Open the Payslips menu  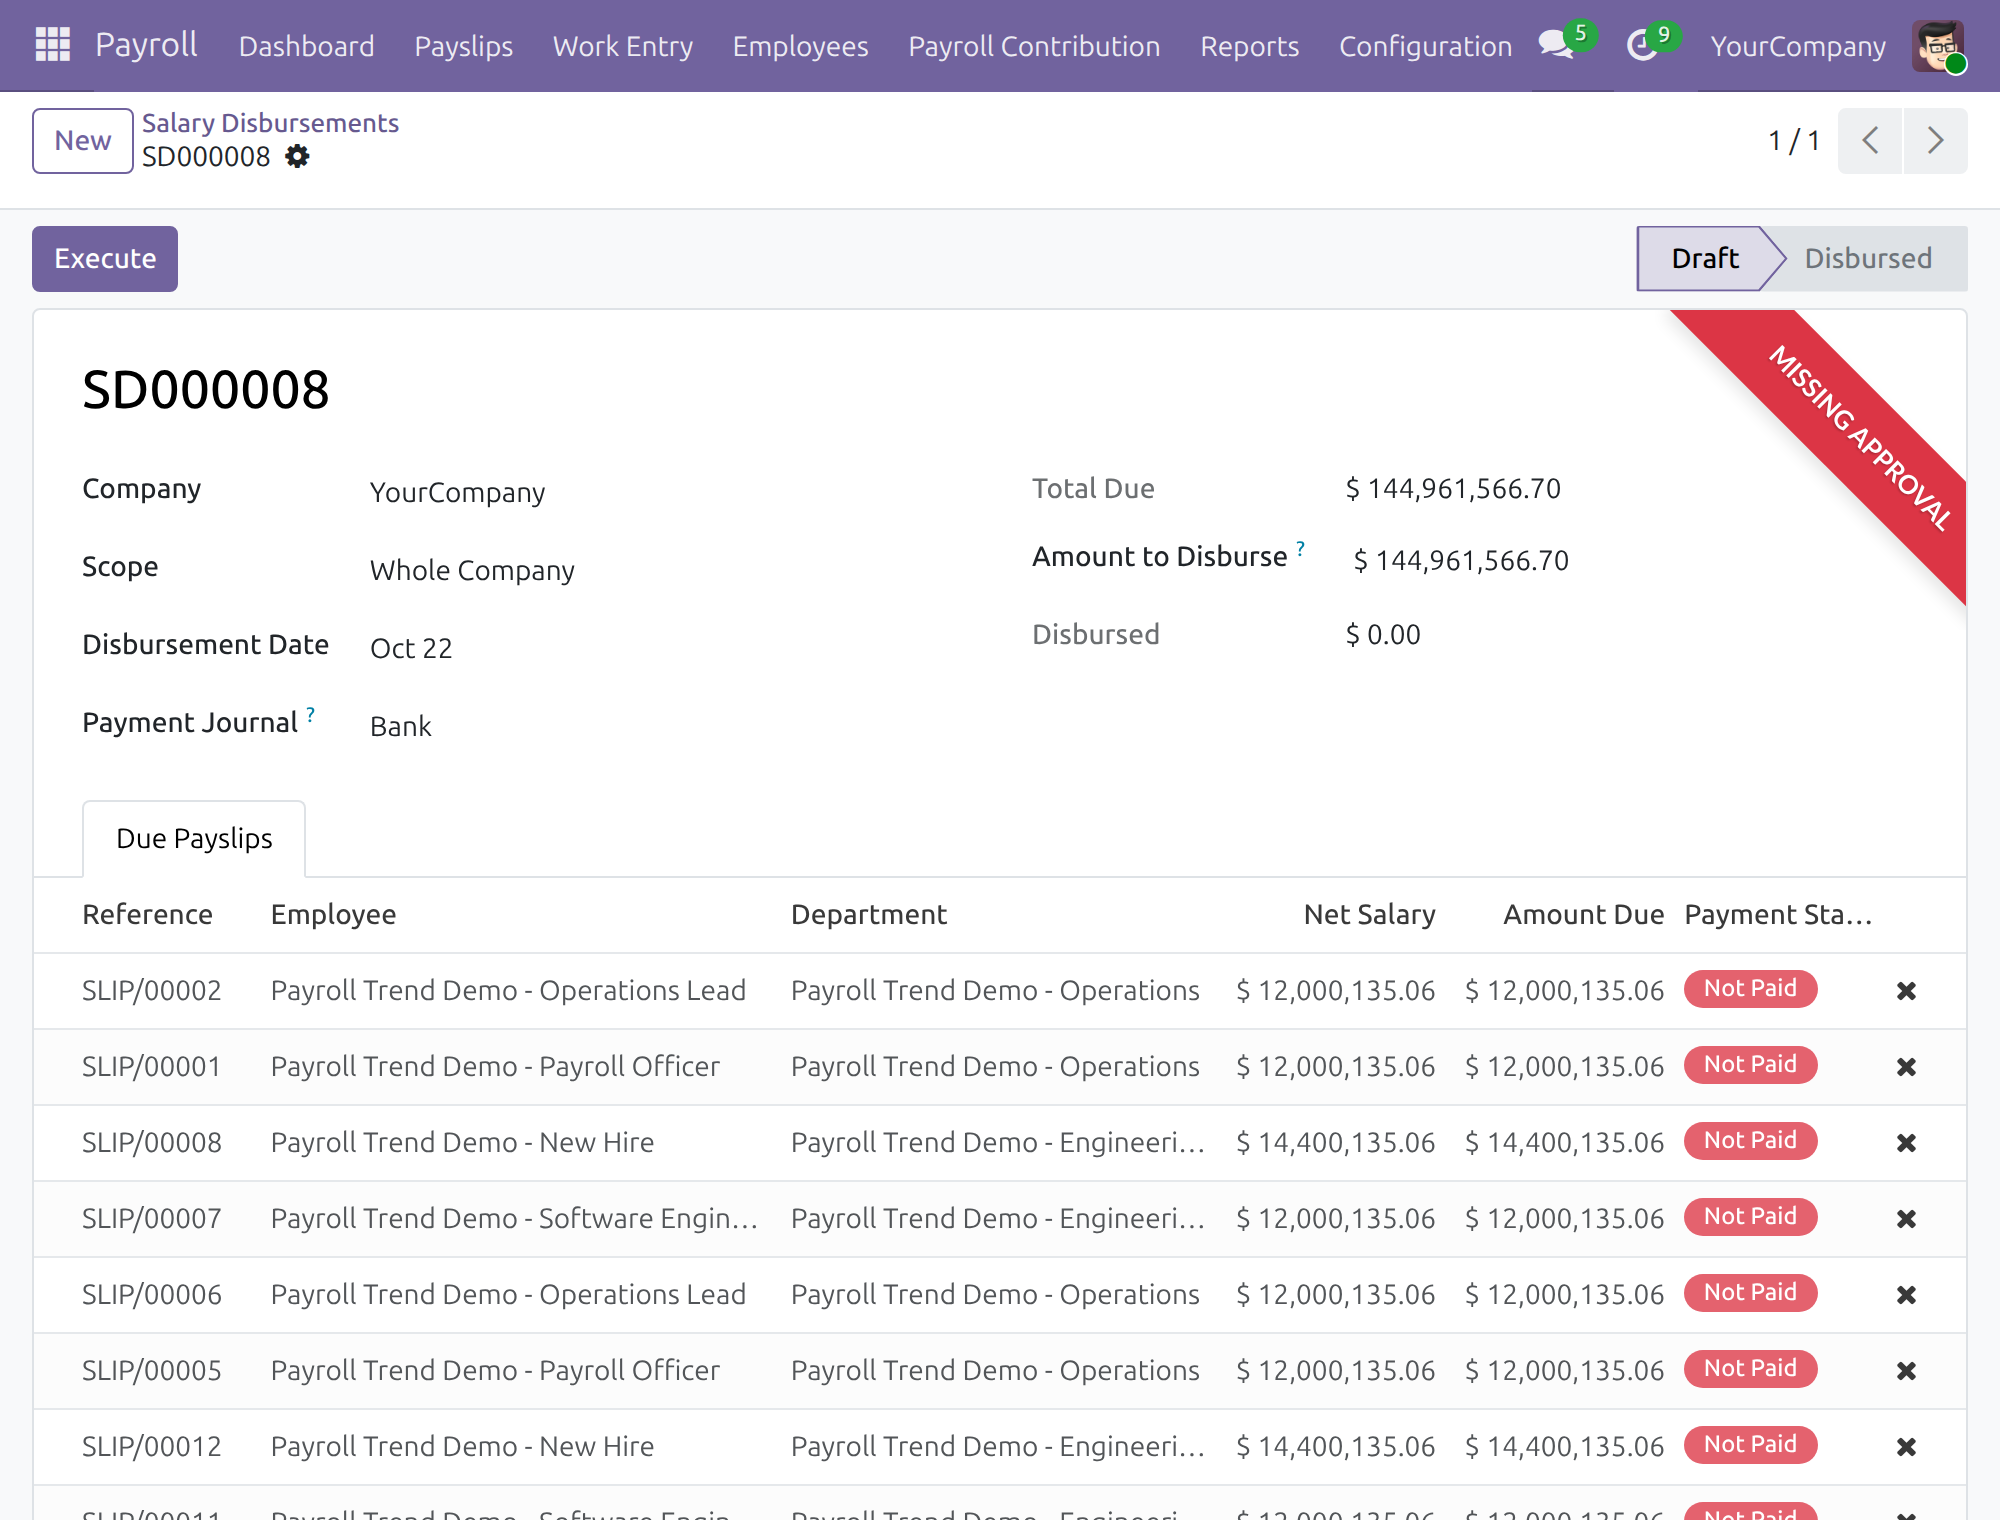point(463,46)
